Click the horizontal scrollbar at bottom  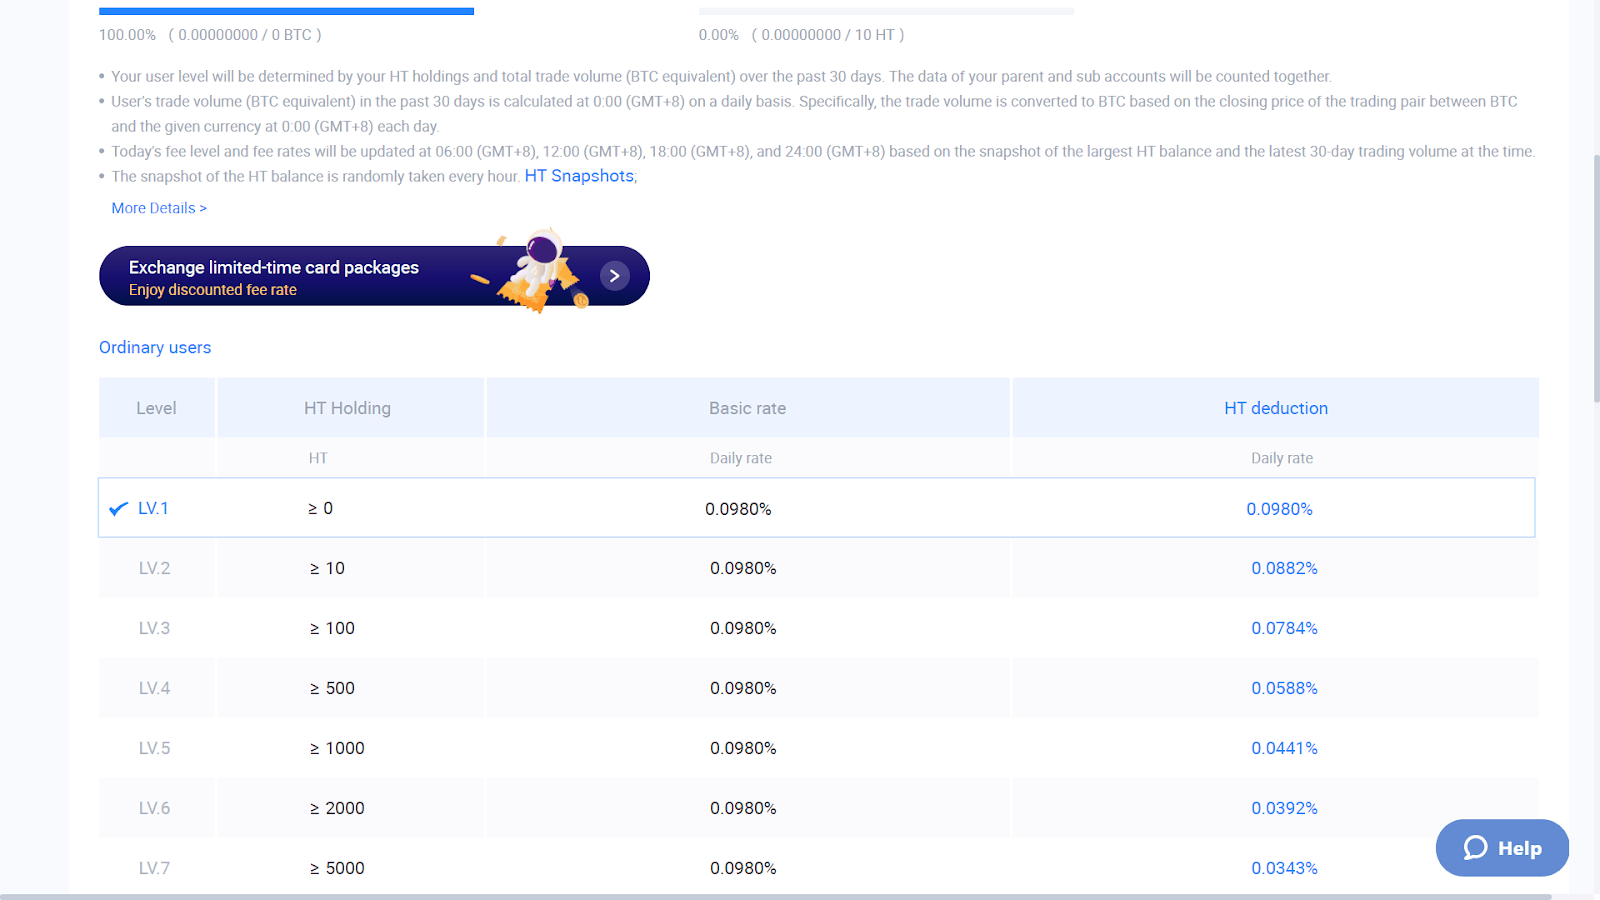click(776, 896)
